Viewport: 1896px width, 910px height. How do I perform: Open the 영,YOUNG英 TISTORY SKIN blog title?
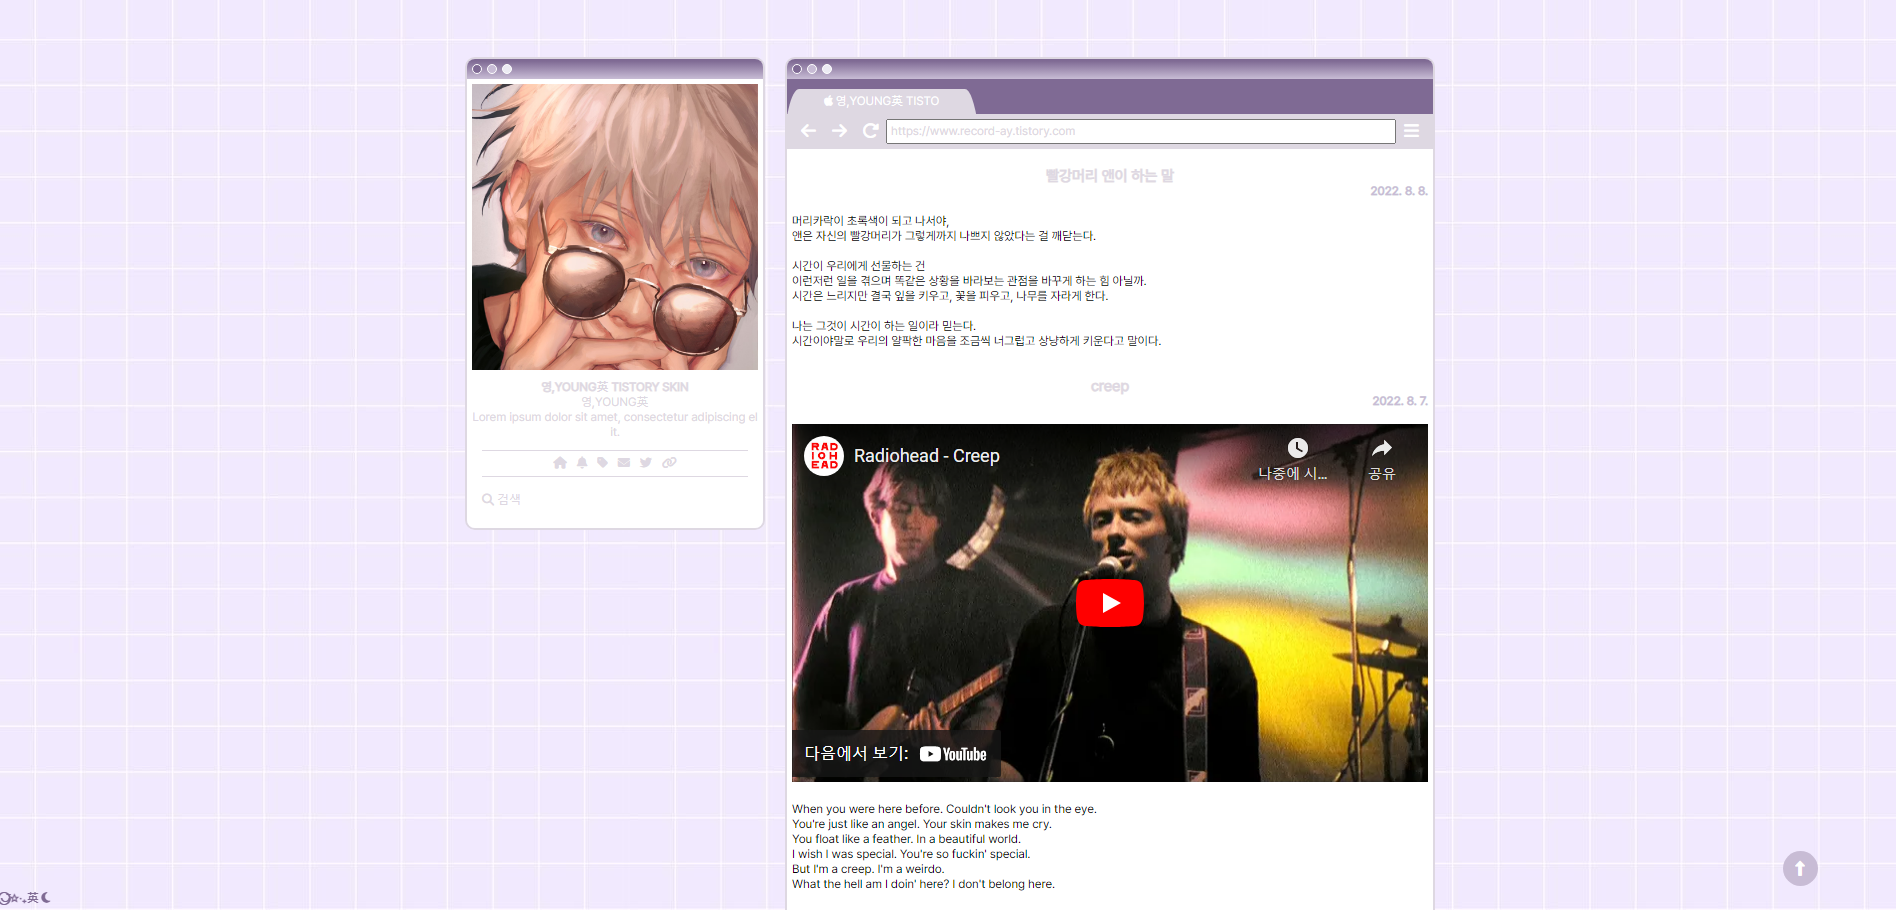pos(615,387)
